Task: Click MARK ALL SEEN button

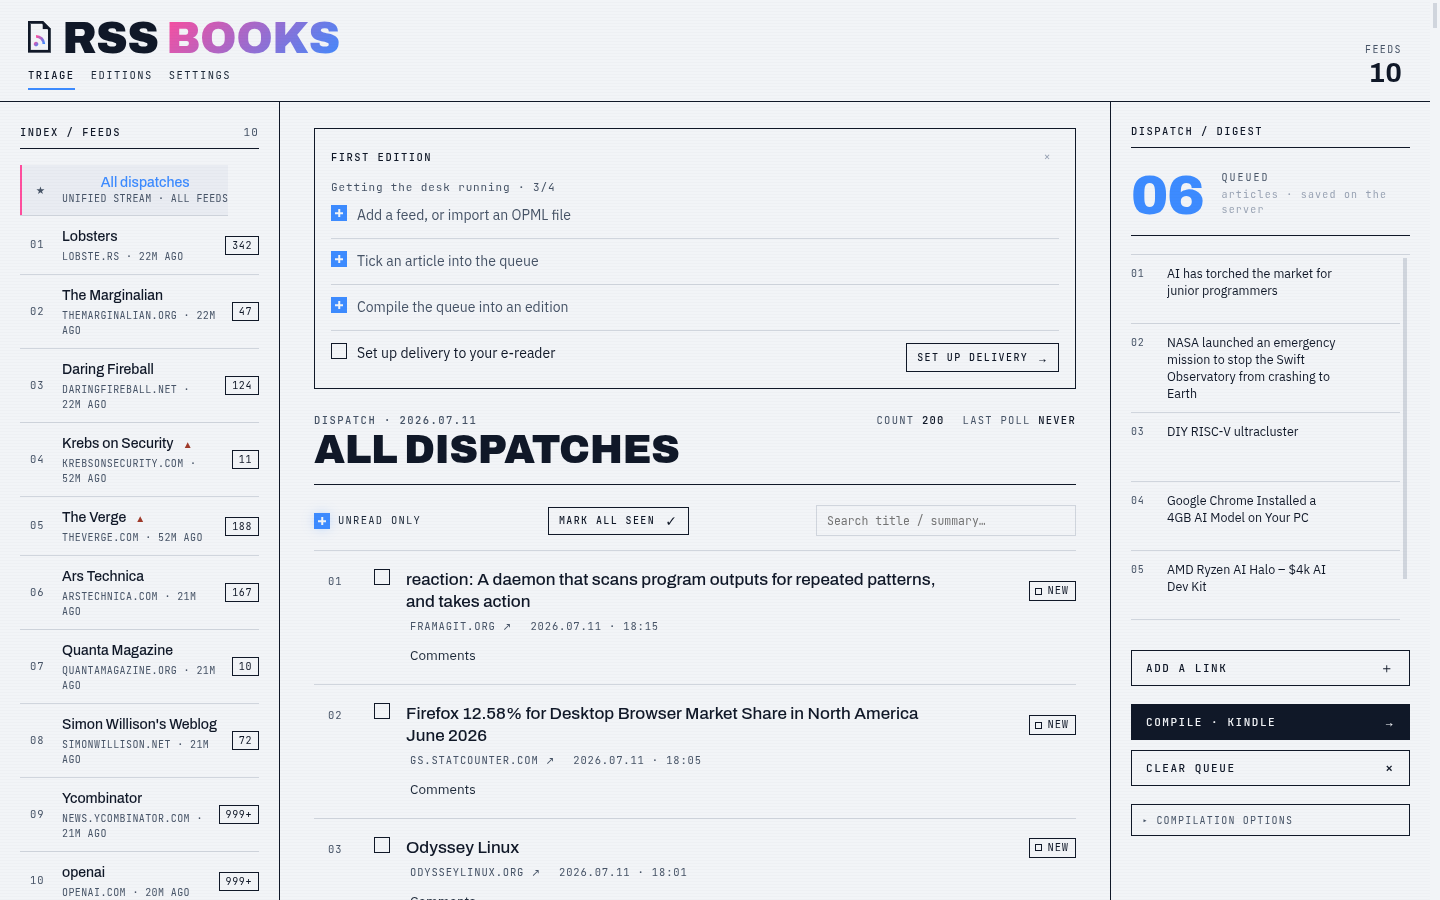Action: coord(618,521)
